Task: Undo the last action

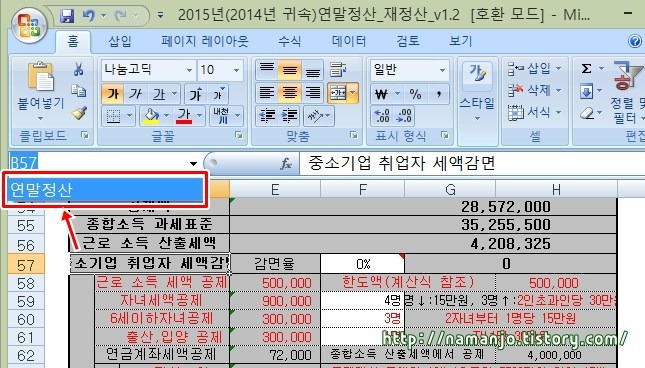Action: point(88,16)
